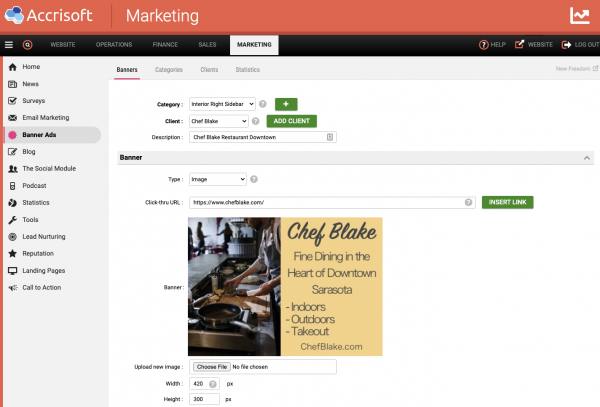Click the Social Module people icon
The width and height of the screenshot is (600, 407).
click(13, 169)
